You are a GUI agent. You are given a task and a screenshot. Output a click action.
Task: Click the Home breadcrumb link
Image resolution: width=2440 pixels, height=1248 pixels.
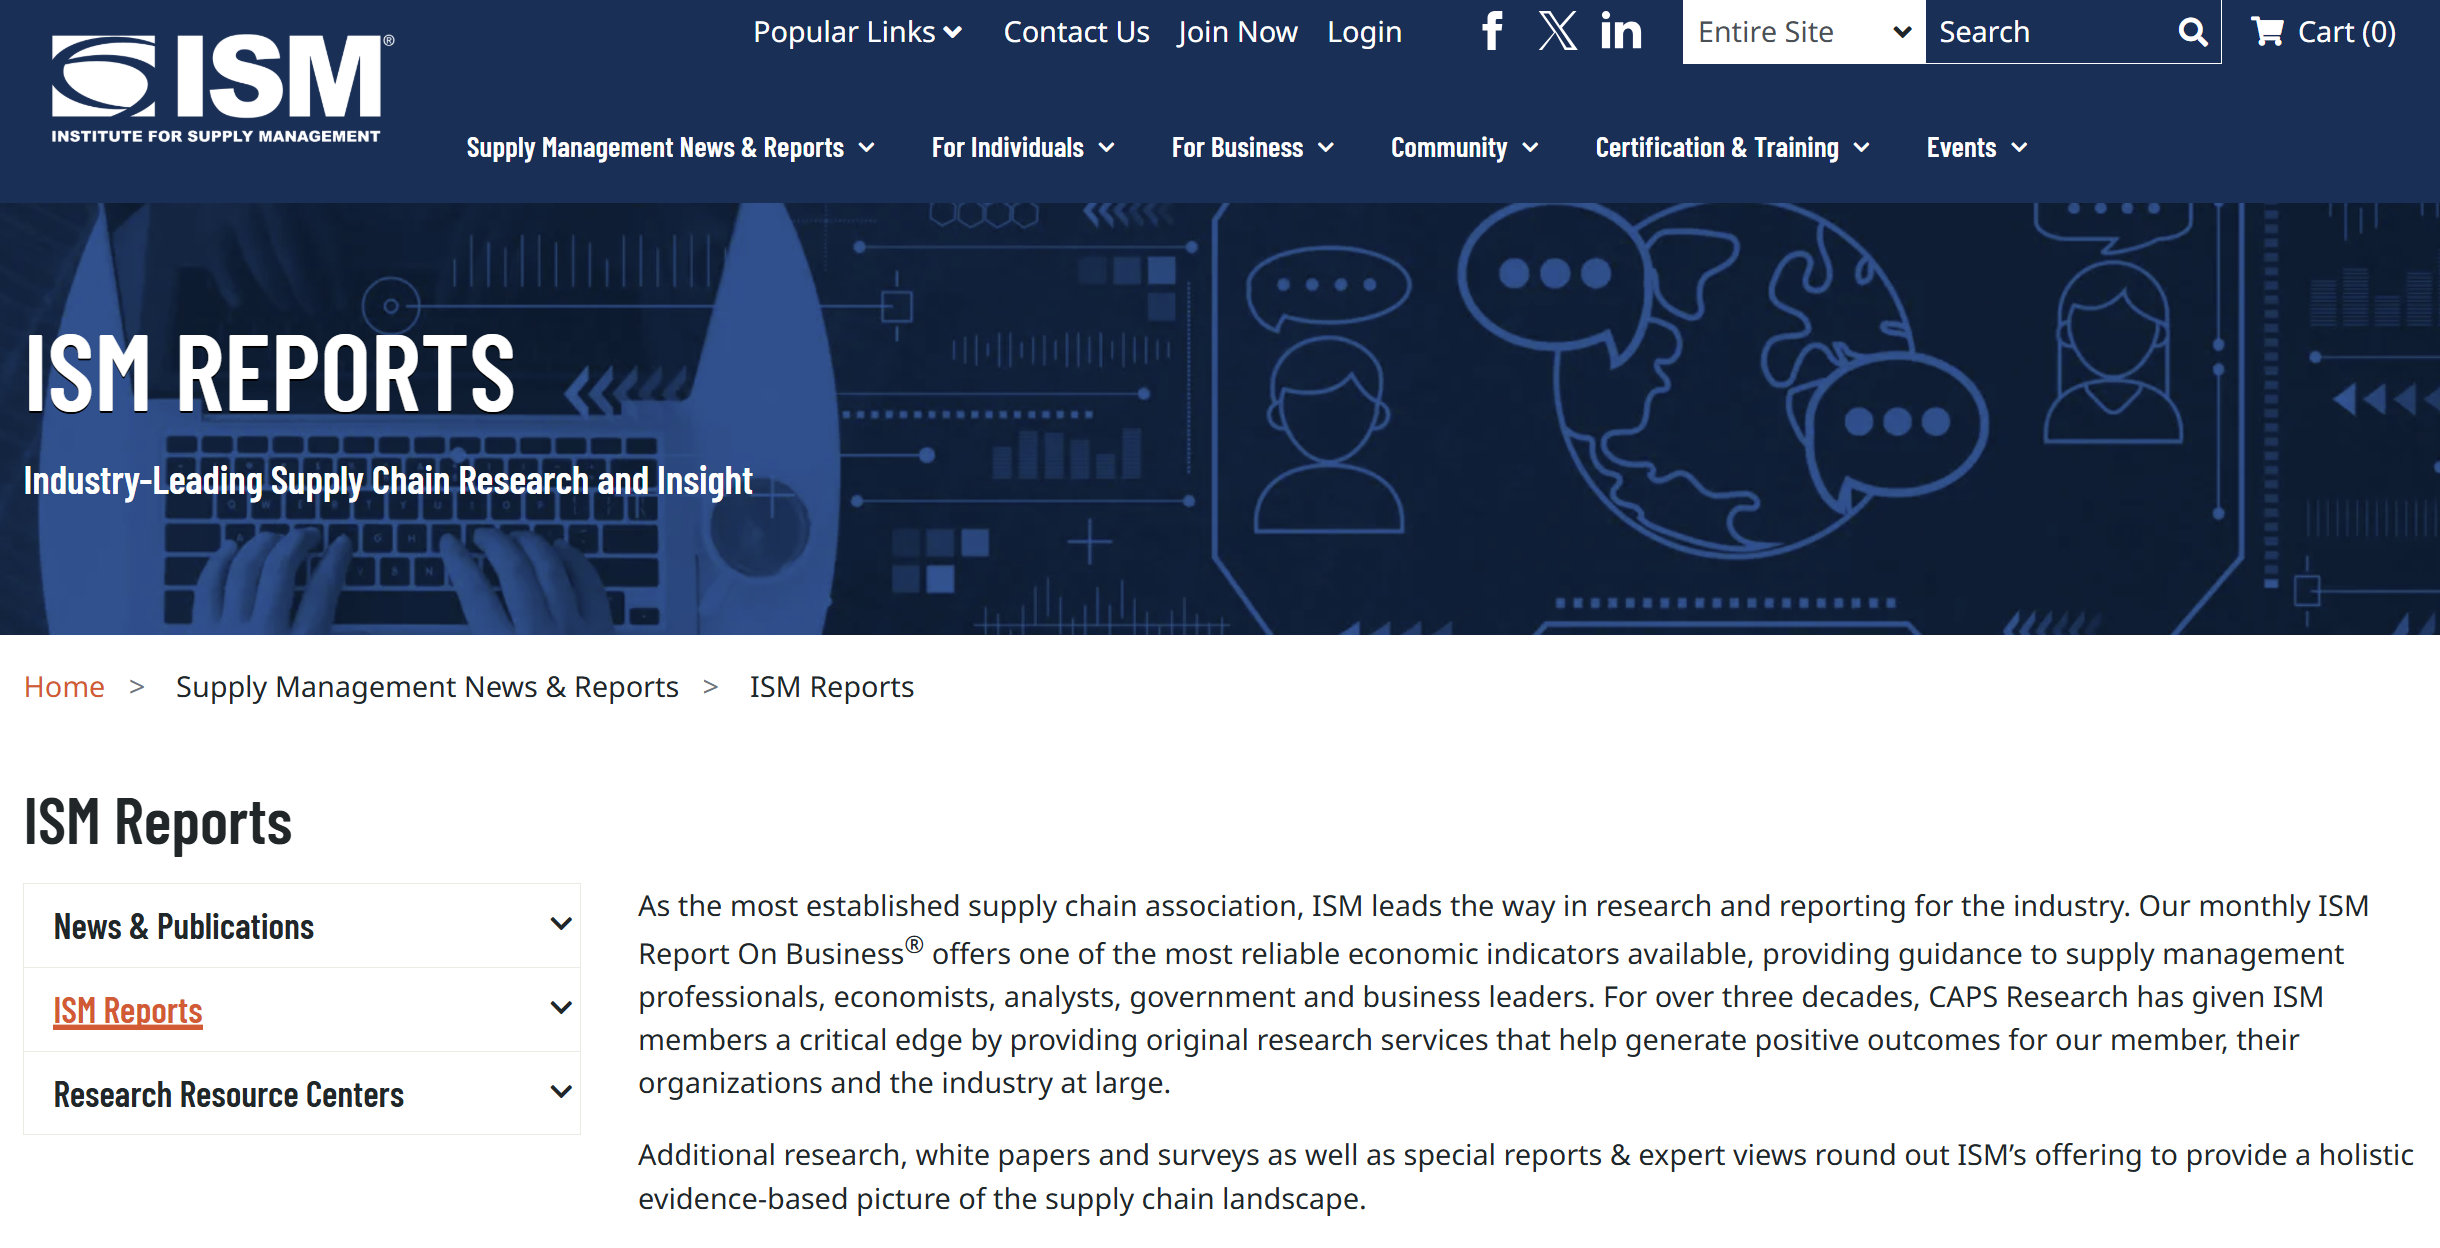(x=64, y=687)
